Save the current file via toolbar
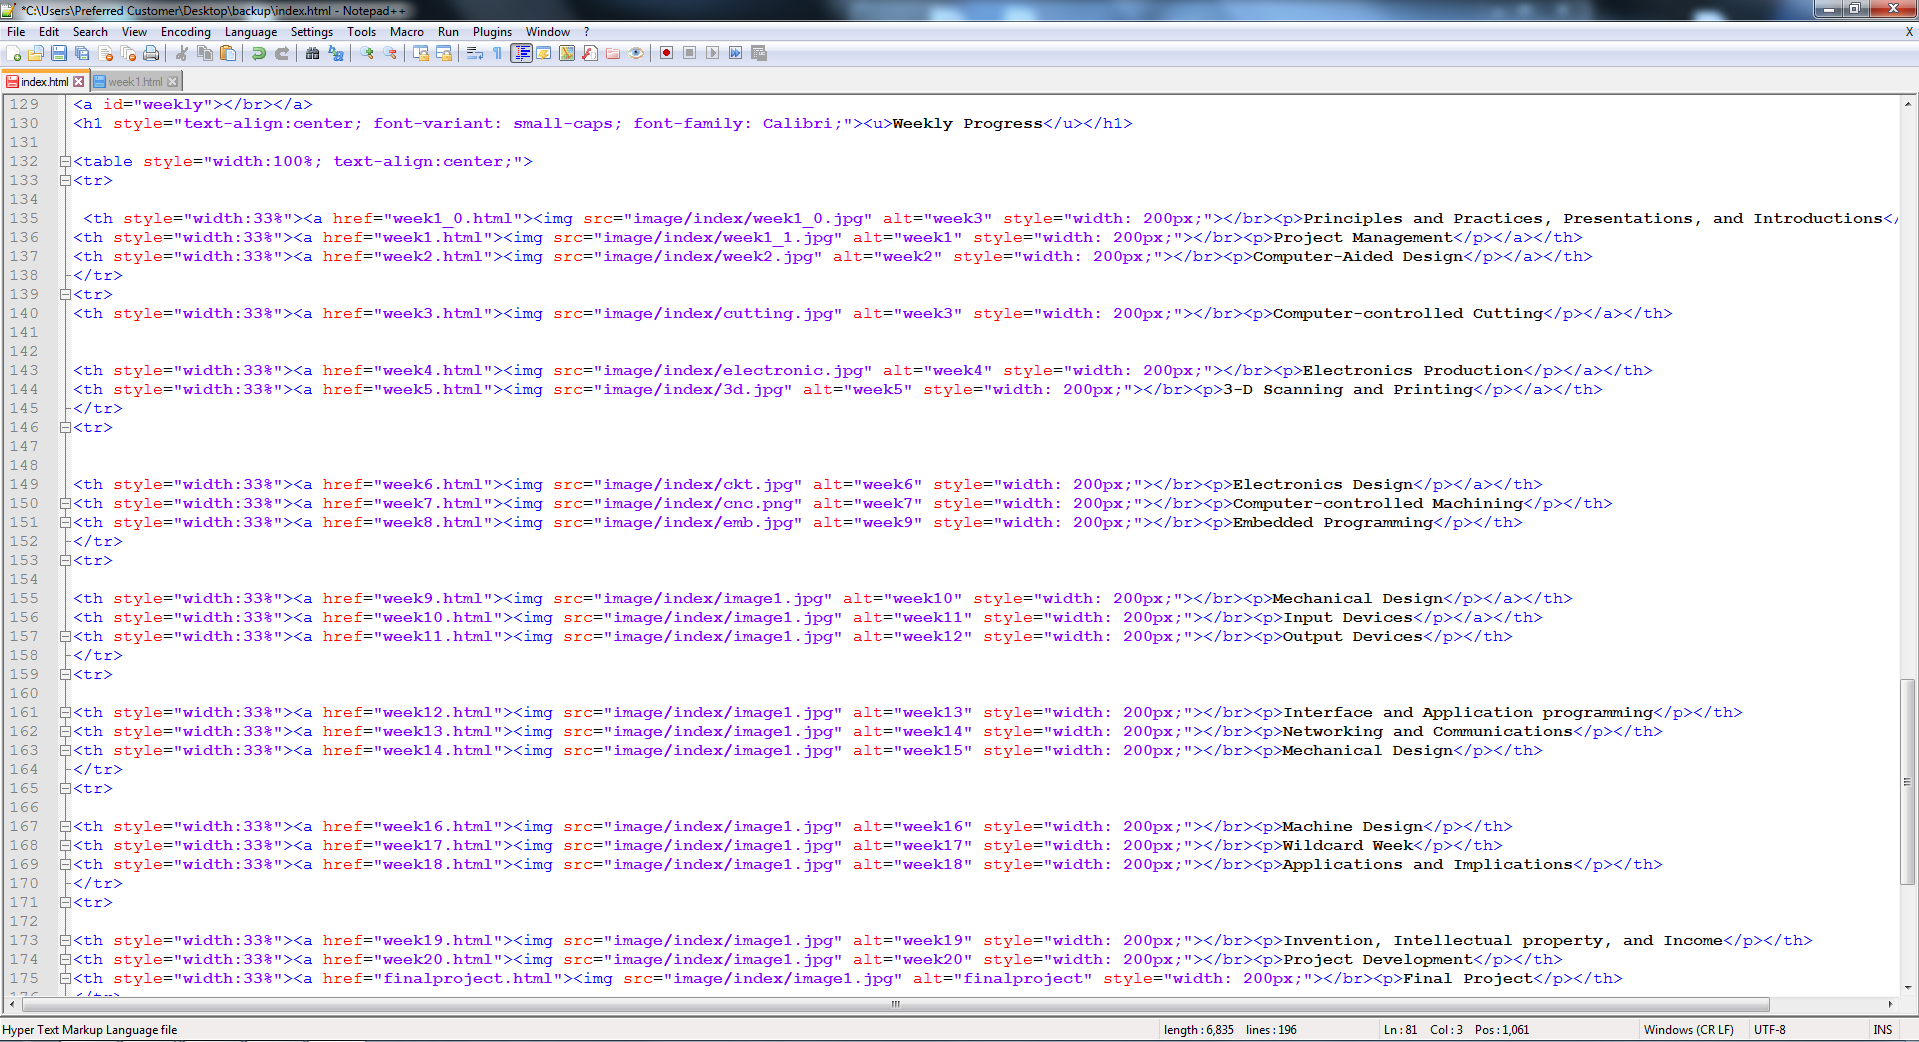The width and height of the screenshot is (1919, 1042). [x=59, y=53]
